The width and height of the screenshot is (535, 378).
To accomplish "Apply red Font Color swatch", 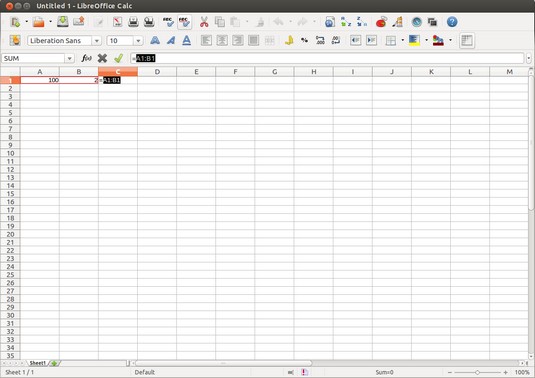I will [x=438, y=41].
